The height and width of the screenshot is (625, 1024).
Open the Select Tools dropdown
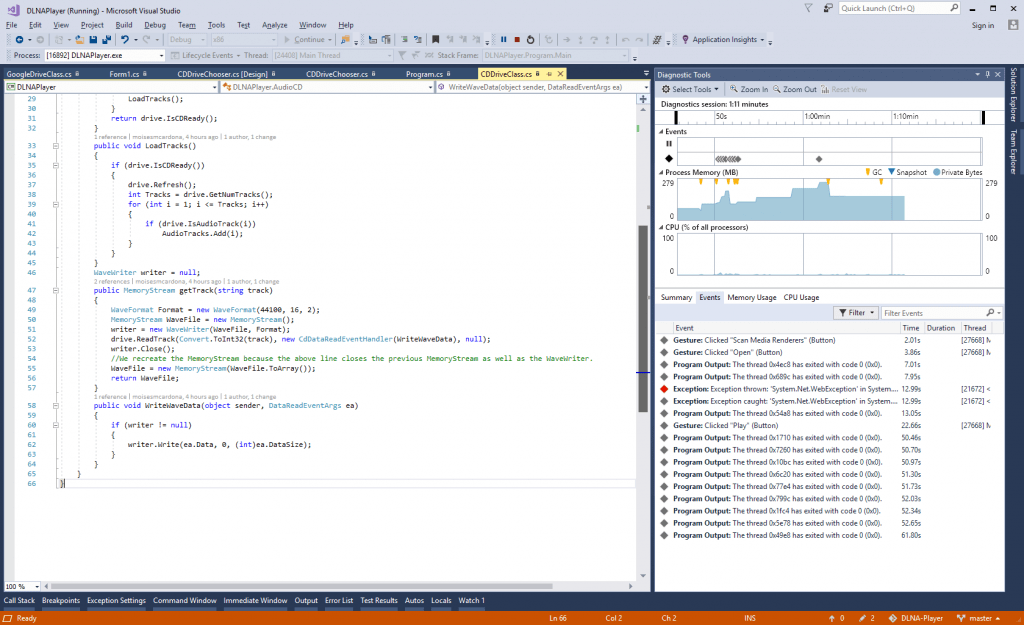click(x=691, y=89)
